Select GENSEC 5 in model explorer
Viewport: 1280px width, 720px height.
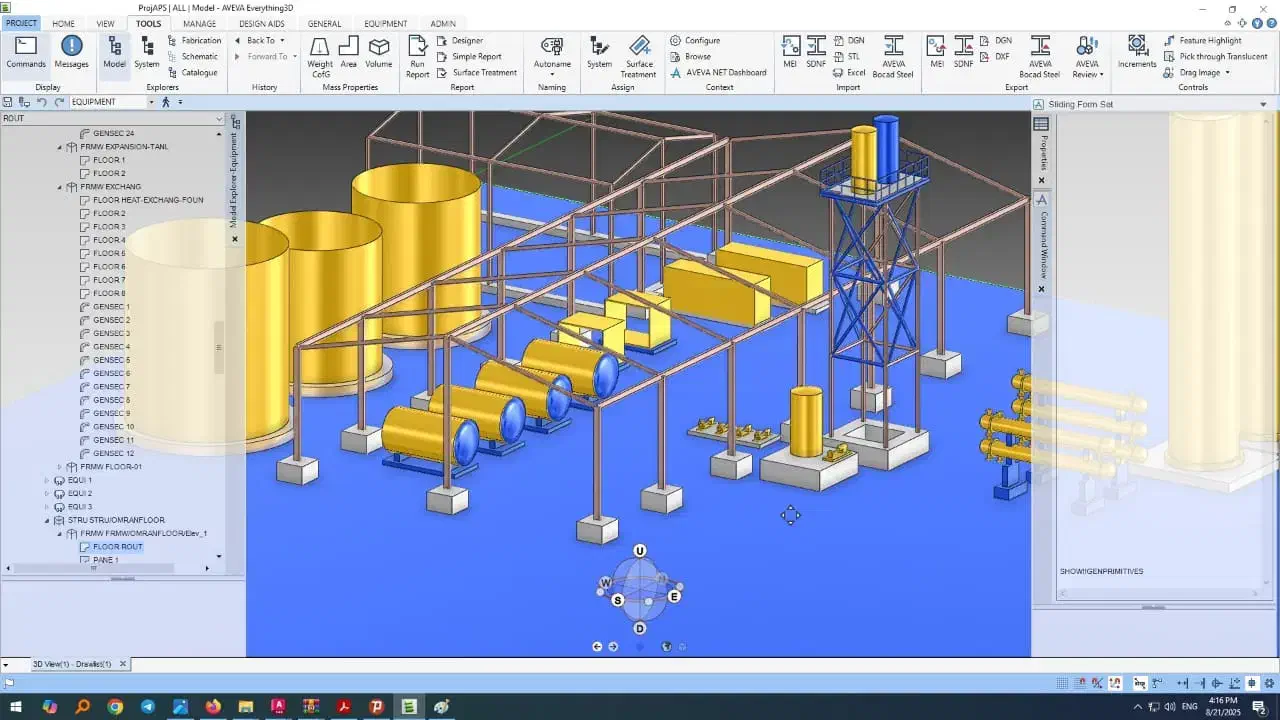[x=112, y=360]
